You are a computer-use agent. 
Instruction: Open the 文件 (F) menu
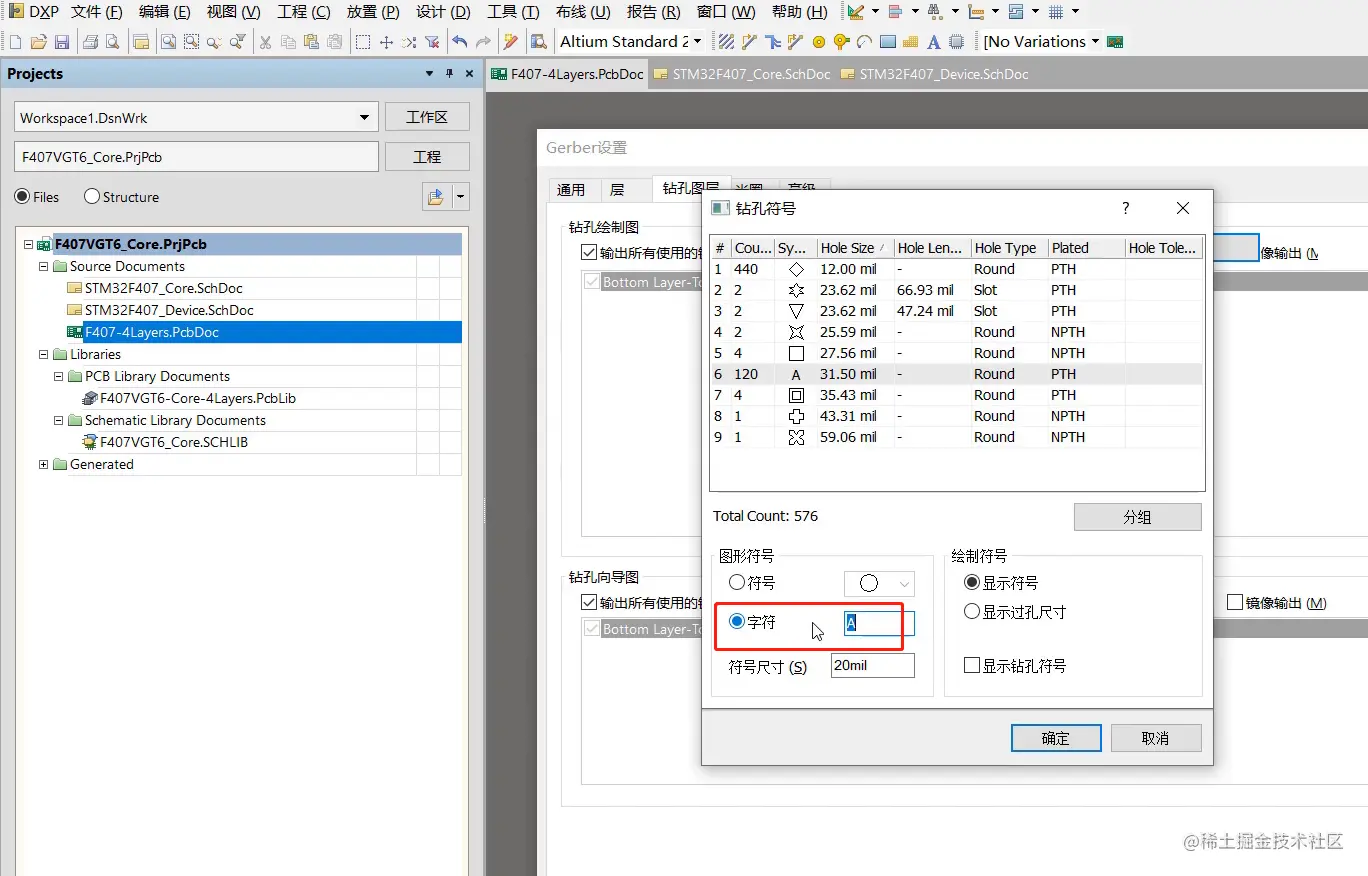97,12
